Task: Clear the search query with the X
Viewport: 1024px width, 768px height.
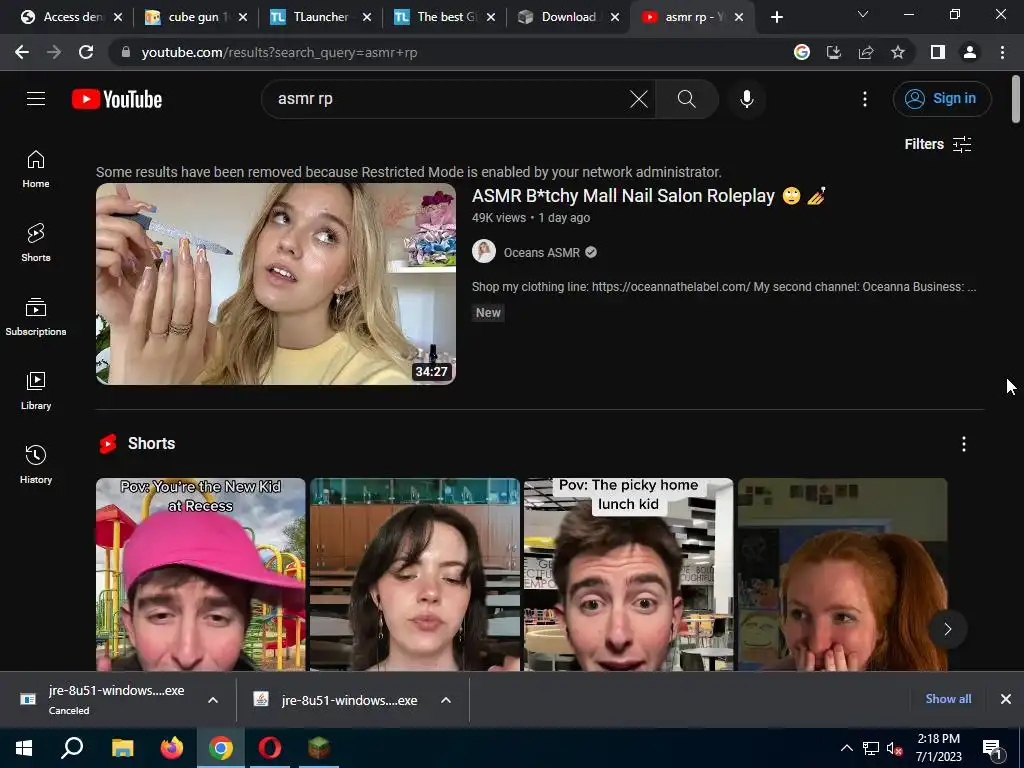Action: [x=639, y=99]
